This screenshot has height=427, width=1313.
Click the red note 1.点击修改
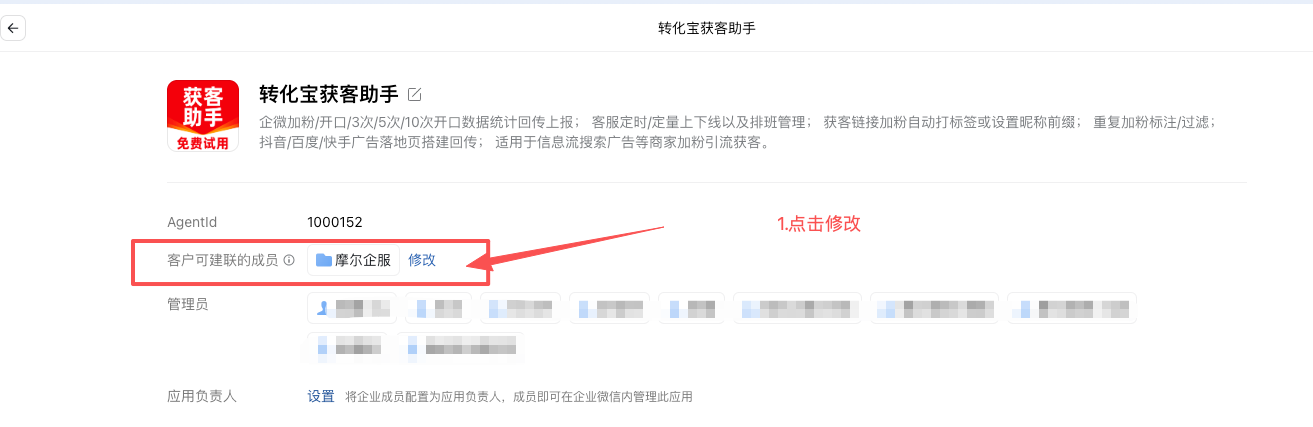[819, 224]
